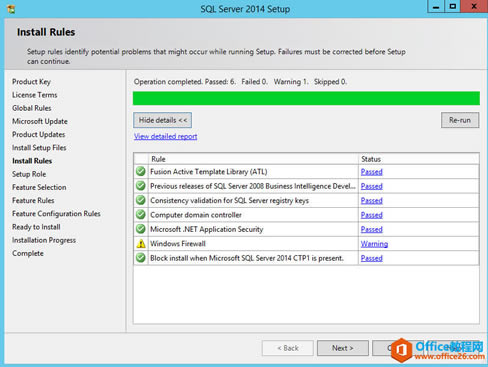Click 'Fusion Active Template Library (ATL)' text
This screenshot has height=367, width=488.
point(209,172)
